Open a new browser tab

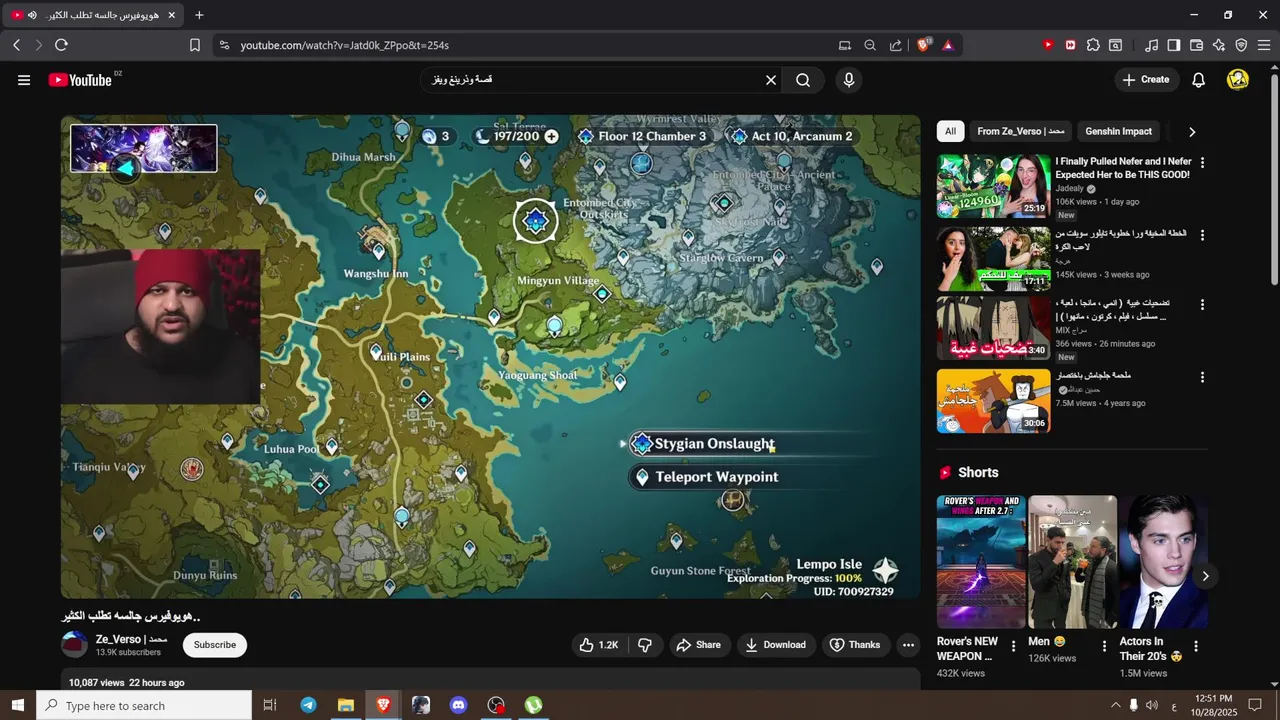tap(199, 15)
